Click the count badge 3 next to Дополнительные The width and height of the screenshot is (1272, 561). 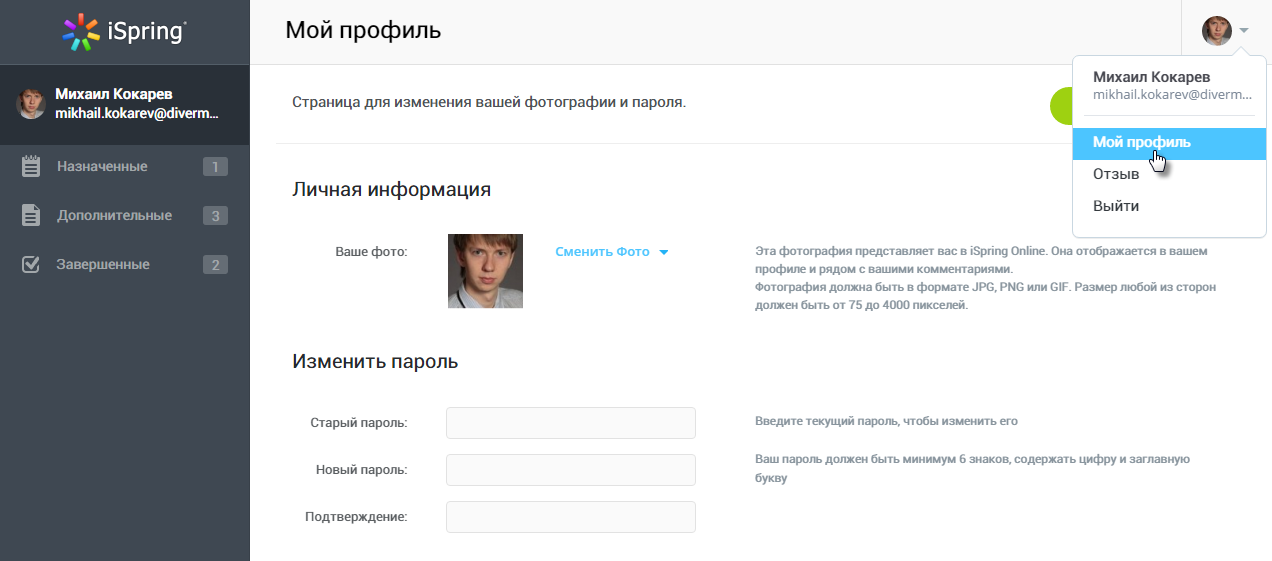point(215,216)
